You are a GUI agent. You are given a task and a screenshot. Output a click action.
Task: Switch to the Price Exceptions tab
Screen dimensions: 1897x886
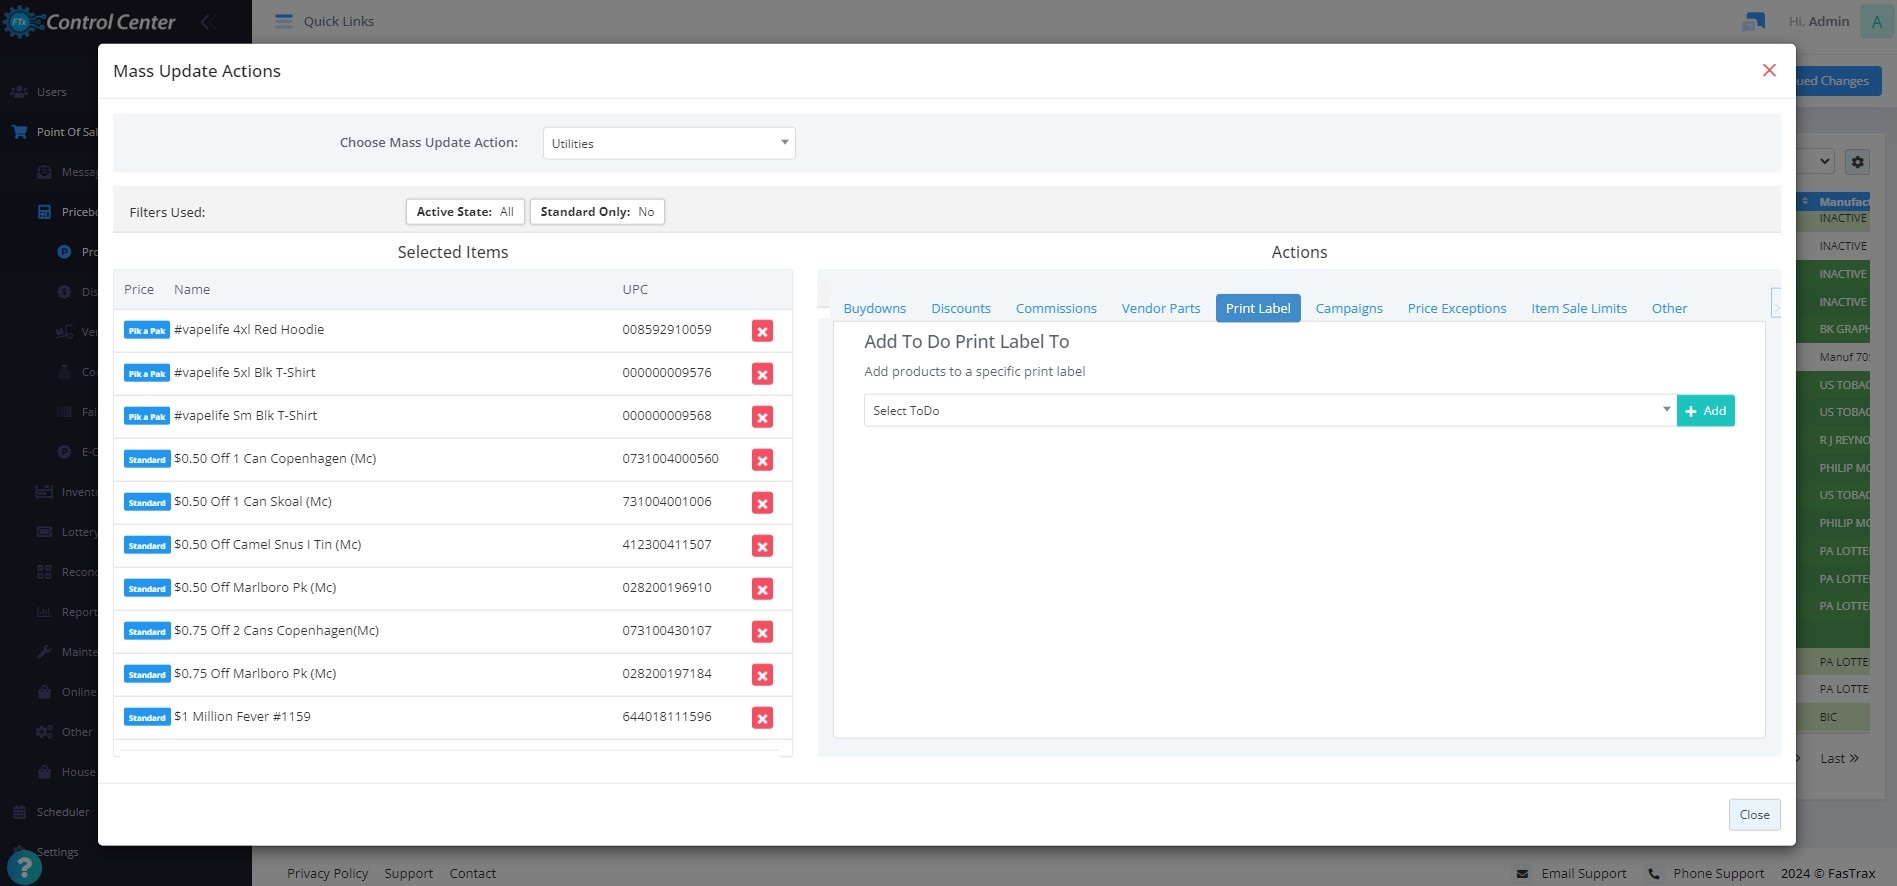[x=1457, y=308]
